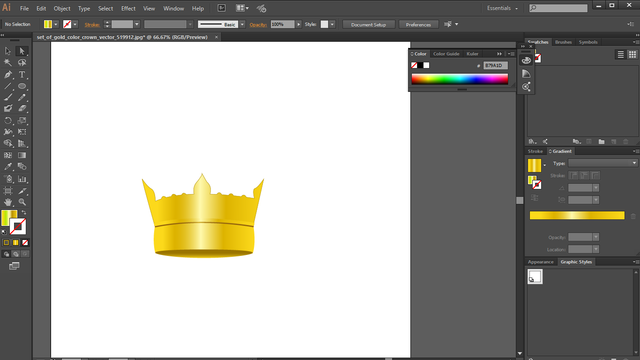This screenshot has width=640, height=360.
Task: Switch Swatches panel to thumbnail view
Action: coord(632,54)
